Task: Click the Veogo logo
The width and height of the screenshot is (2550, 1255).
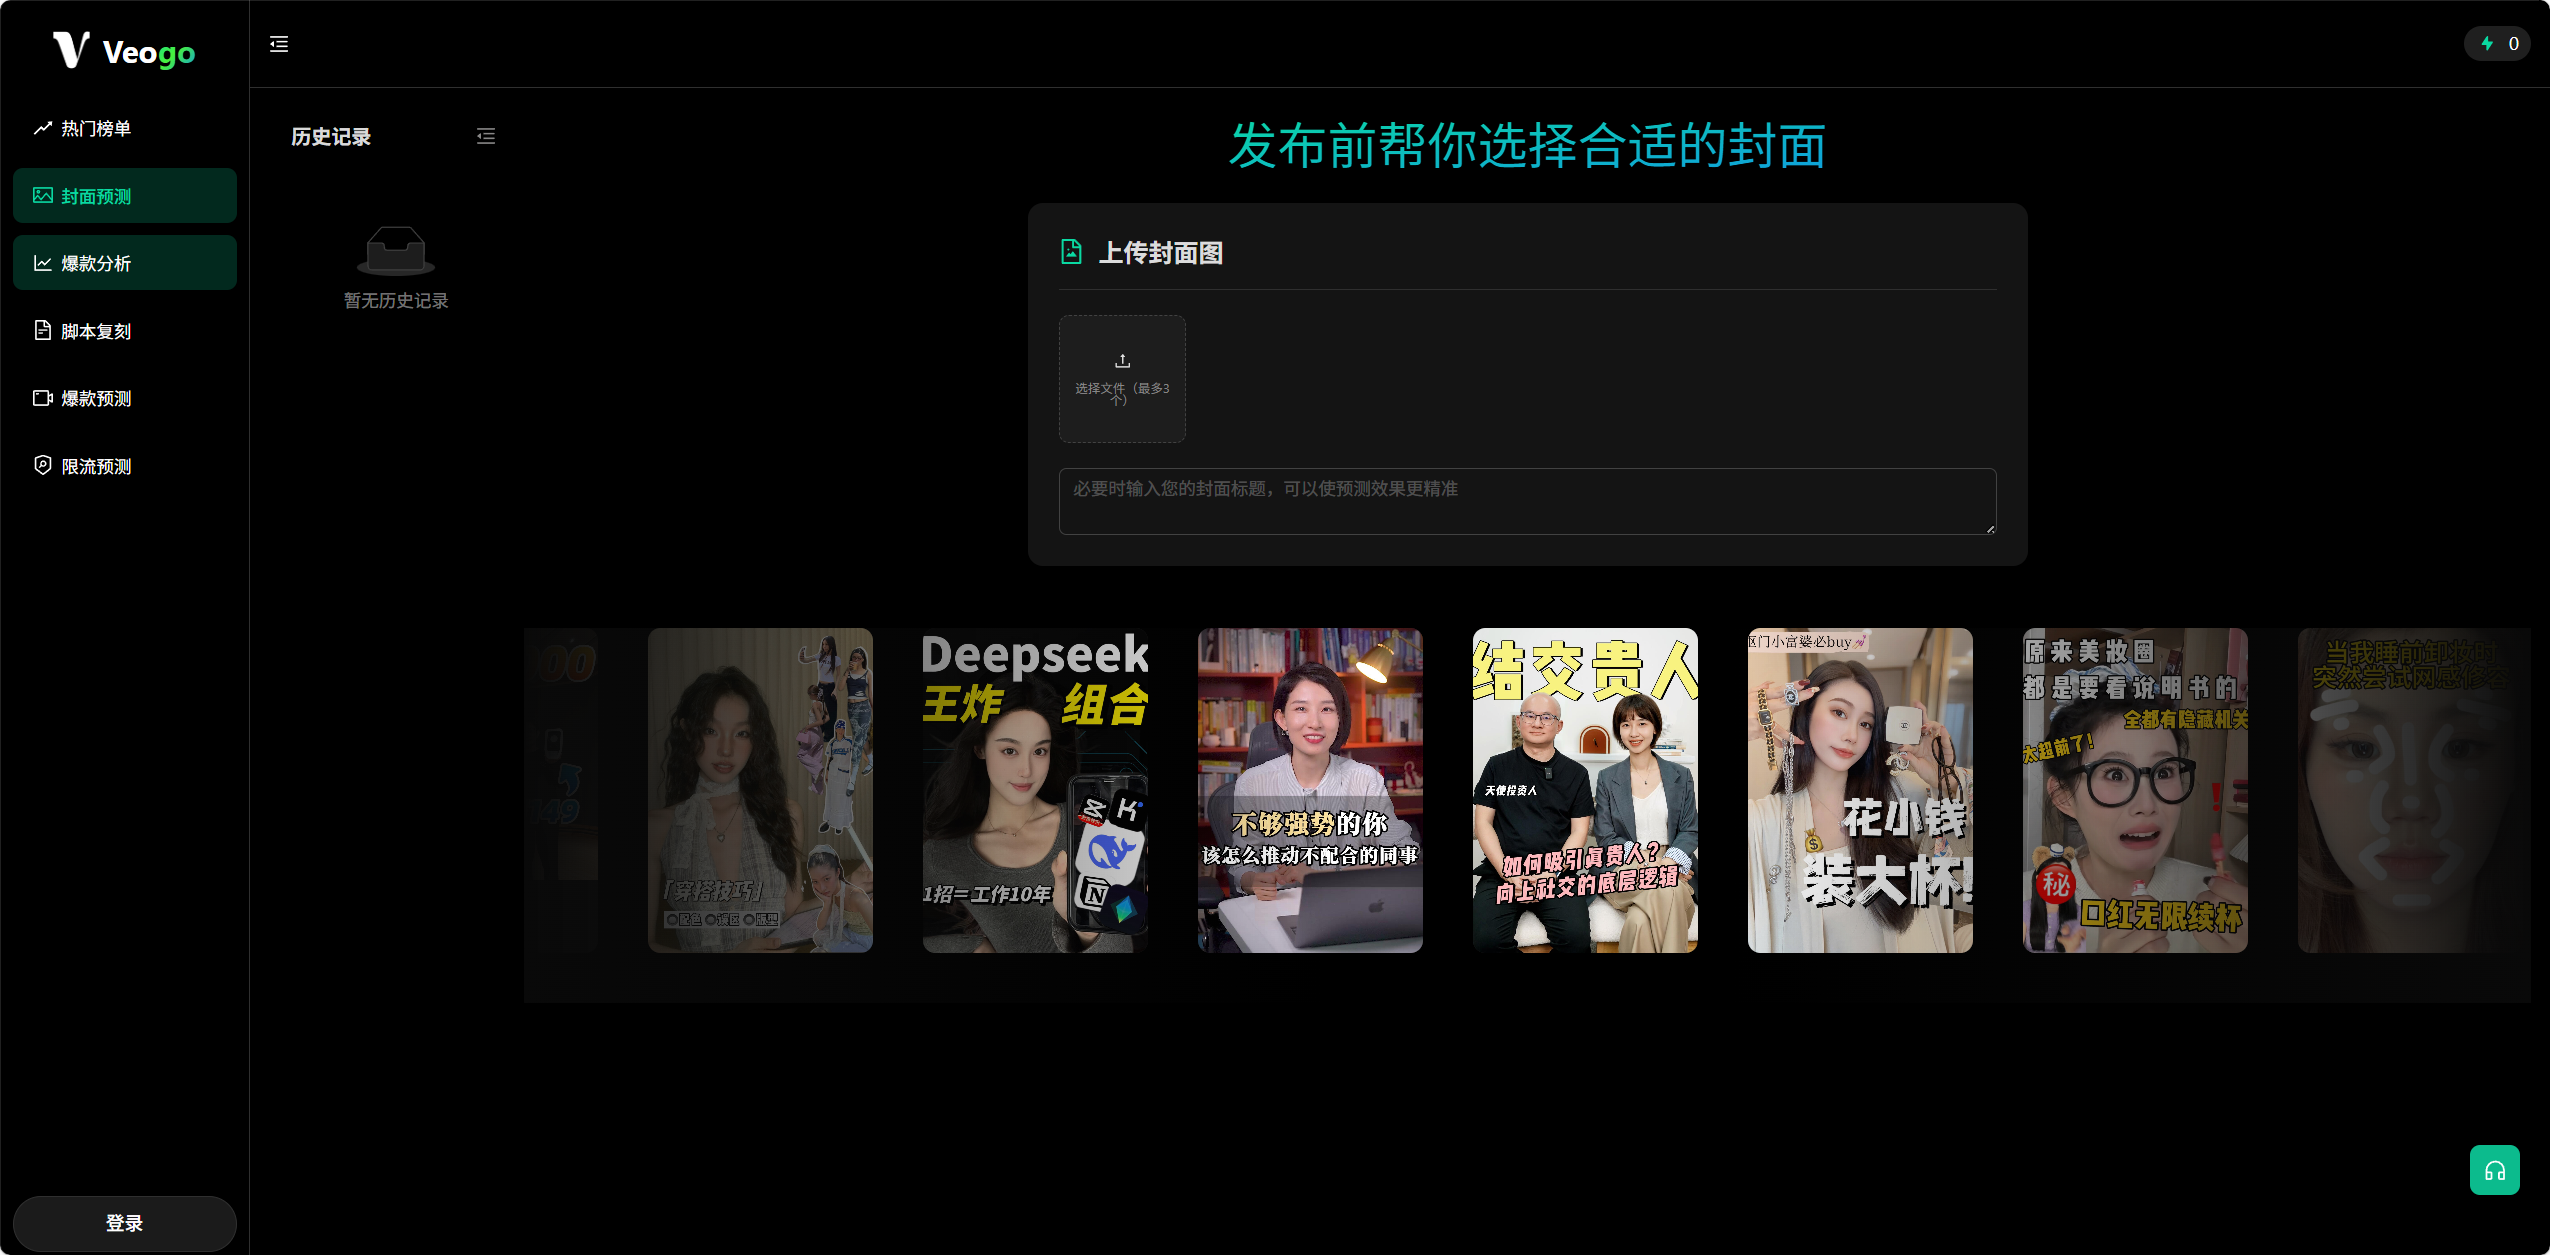Action: (x=124, y=50)
